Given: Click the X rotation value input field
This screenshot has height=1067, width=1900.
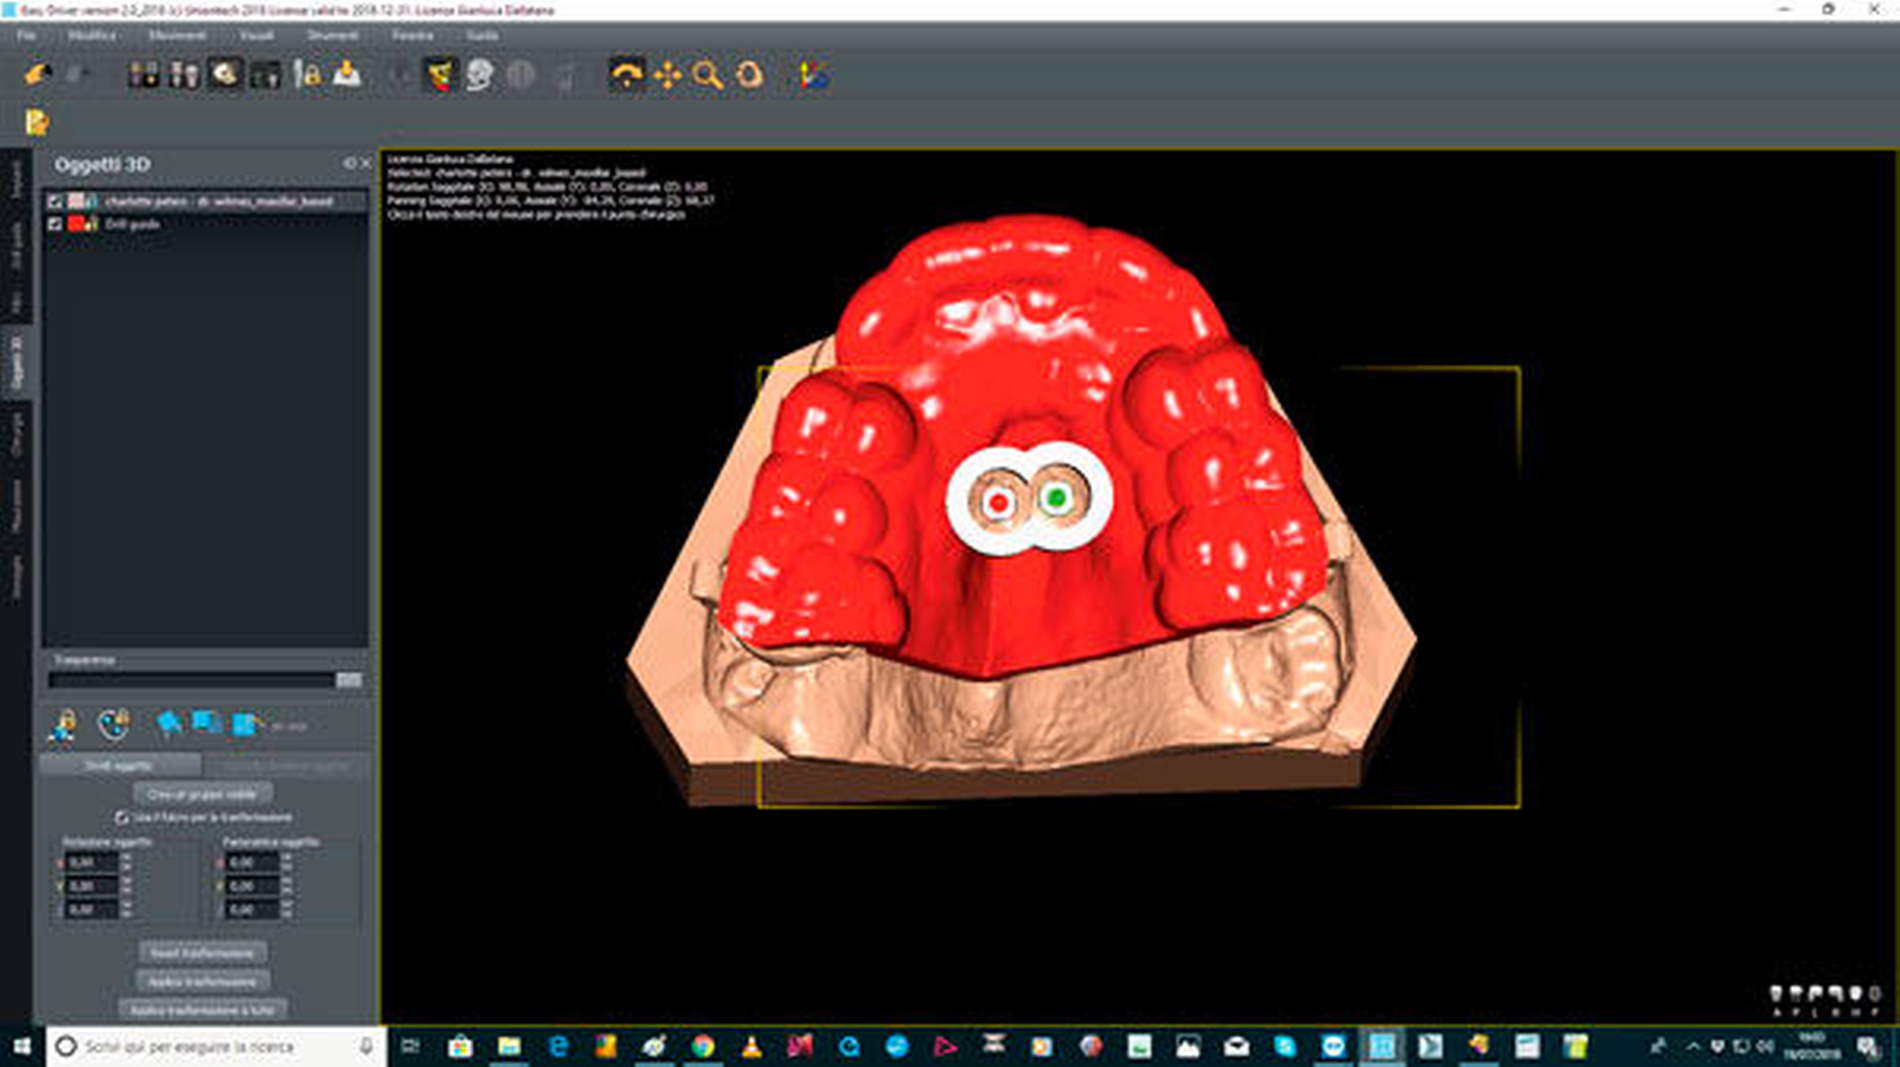Looking at the screenshot, I should (x=91, y=862).
